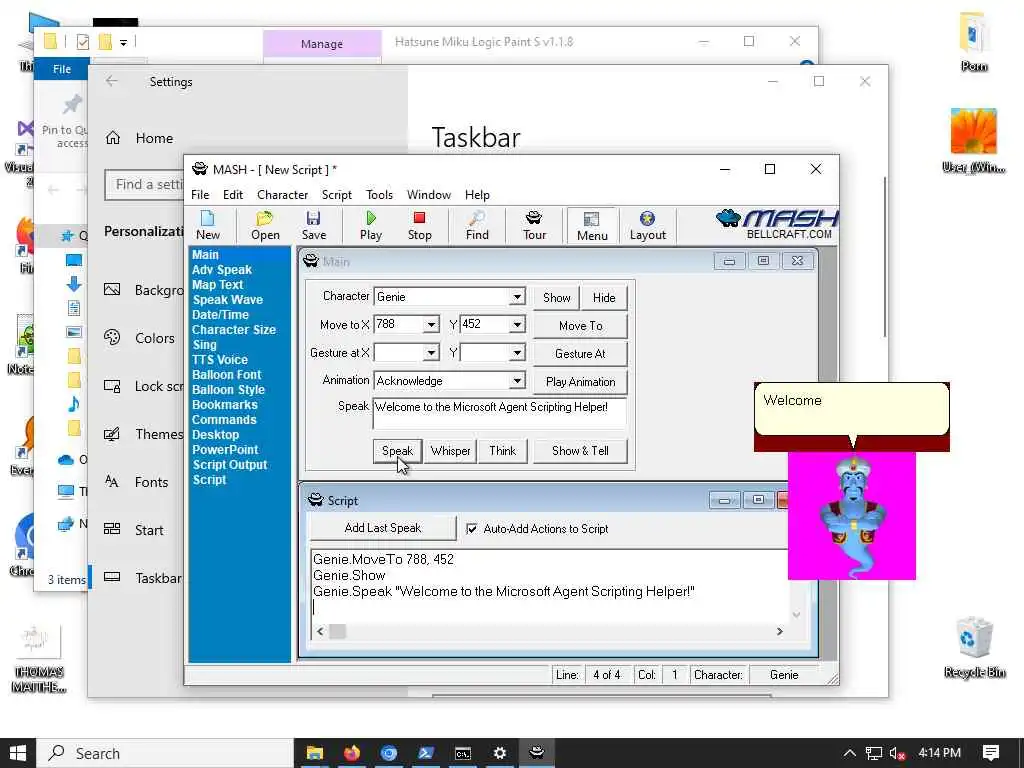This screenshot has height=768, width=1024.
Task: Click the Whisper button
Action: click(451, 451)
